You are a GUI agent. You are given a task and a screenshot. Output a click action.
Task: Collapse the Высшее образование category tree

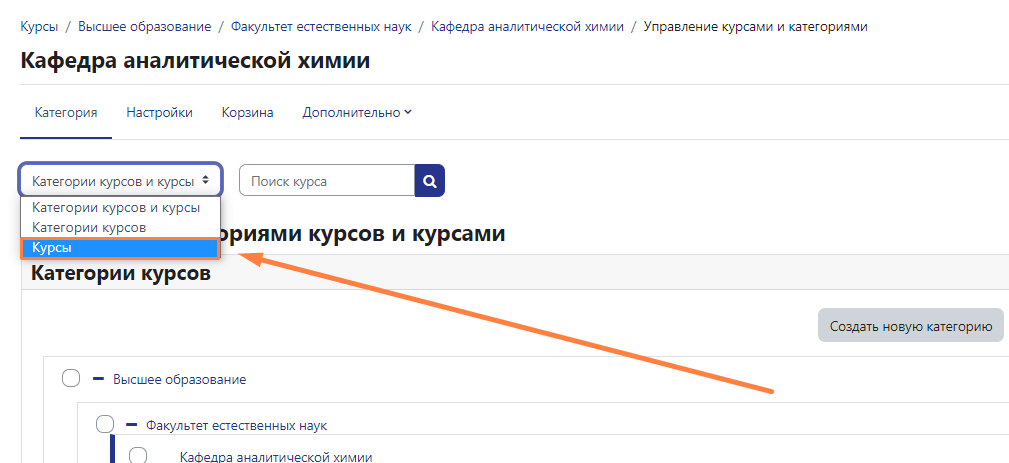tap(98, 379)
